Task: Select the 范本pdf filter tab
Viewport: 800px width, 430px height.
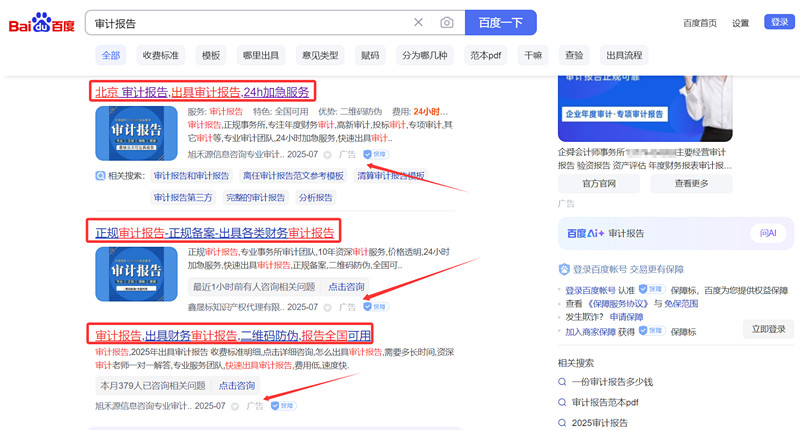Action: coord(486,55)
